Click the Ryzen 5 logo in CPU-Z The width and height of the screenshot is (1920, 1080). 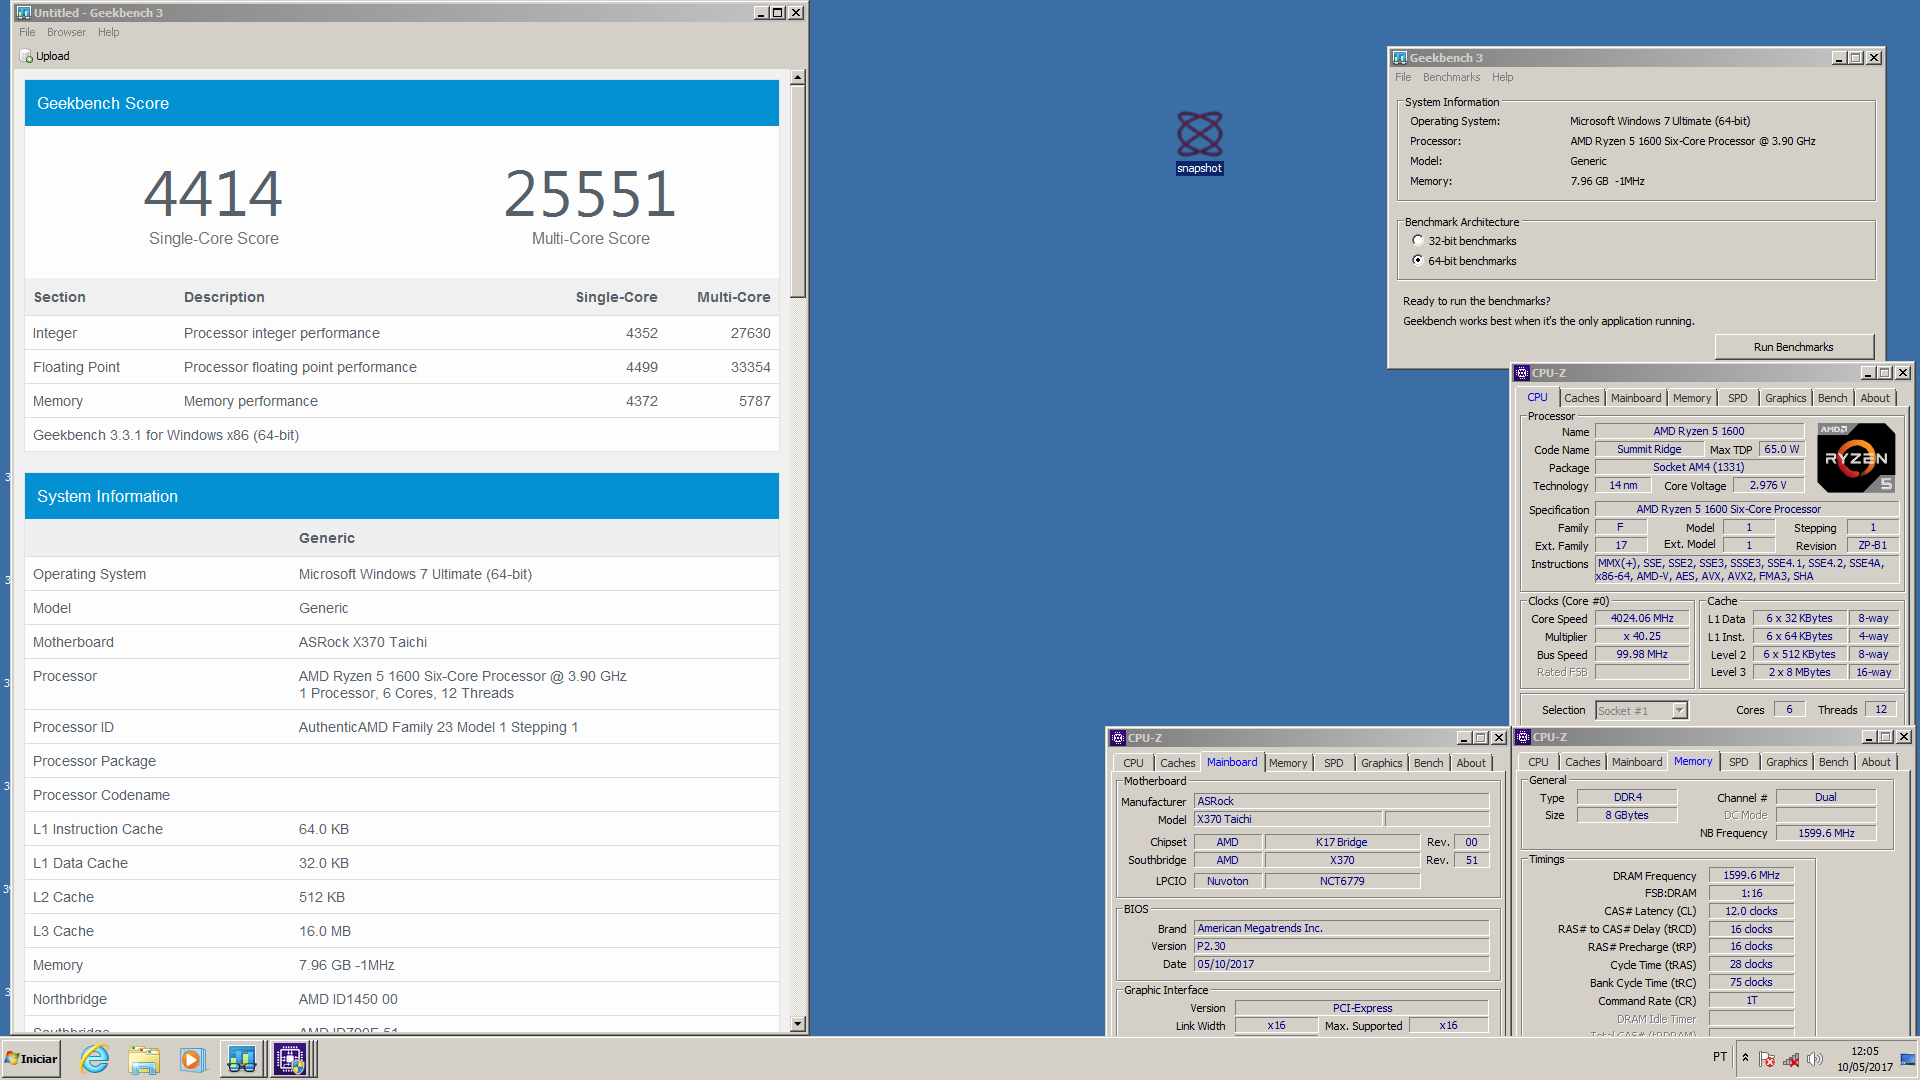[1856, 458]
